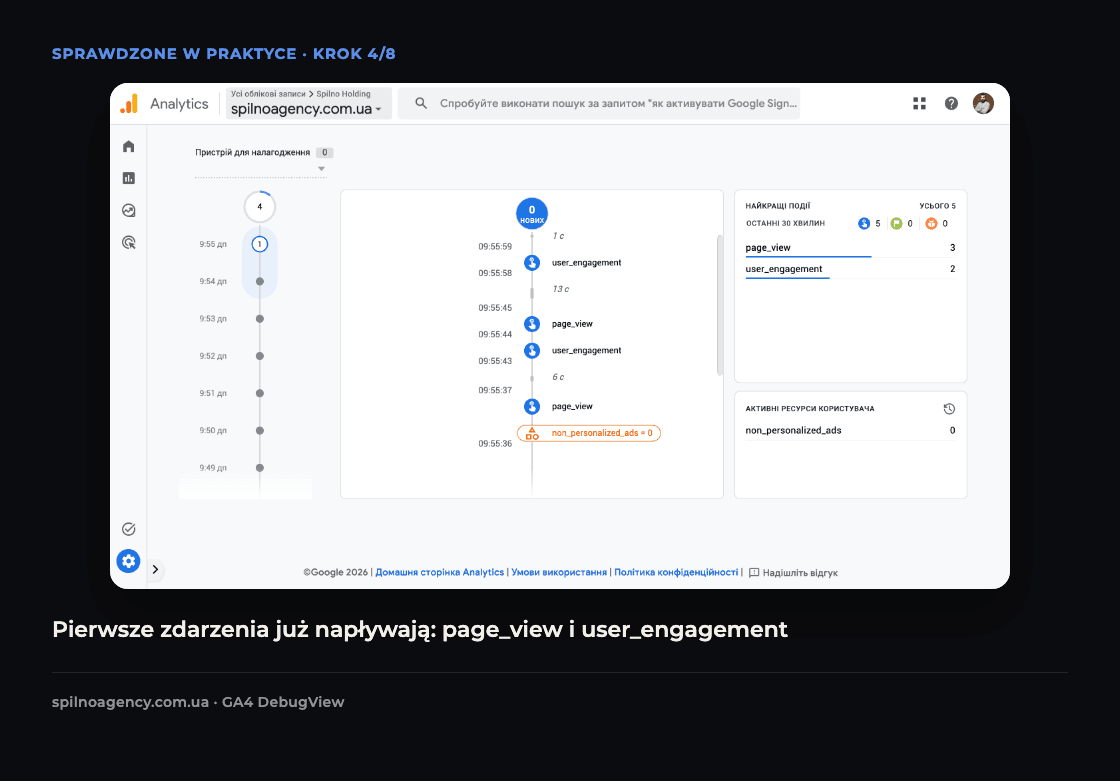The width and height of the screenshot is (1120, 781).
Task: Click the 09:55:36 timestamp in stream
Action: pyautogui.click(x=495, y=444)
